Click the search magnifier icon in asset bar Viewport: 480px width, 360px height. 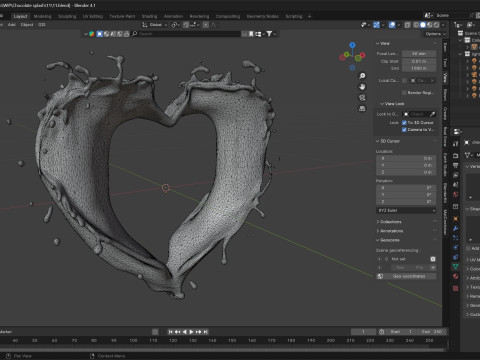(x=135, y=34)
